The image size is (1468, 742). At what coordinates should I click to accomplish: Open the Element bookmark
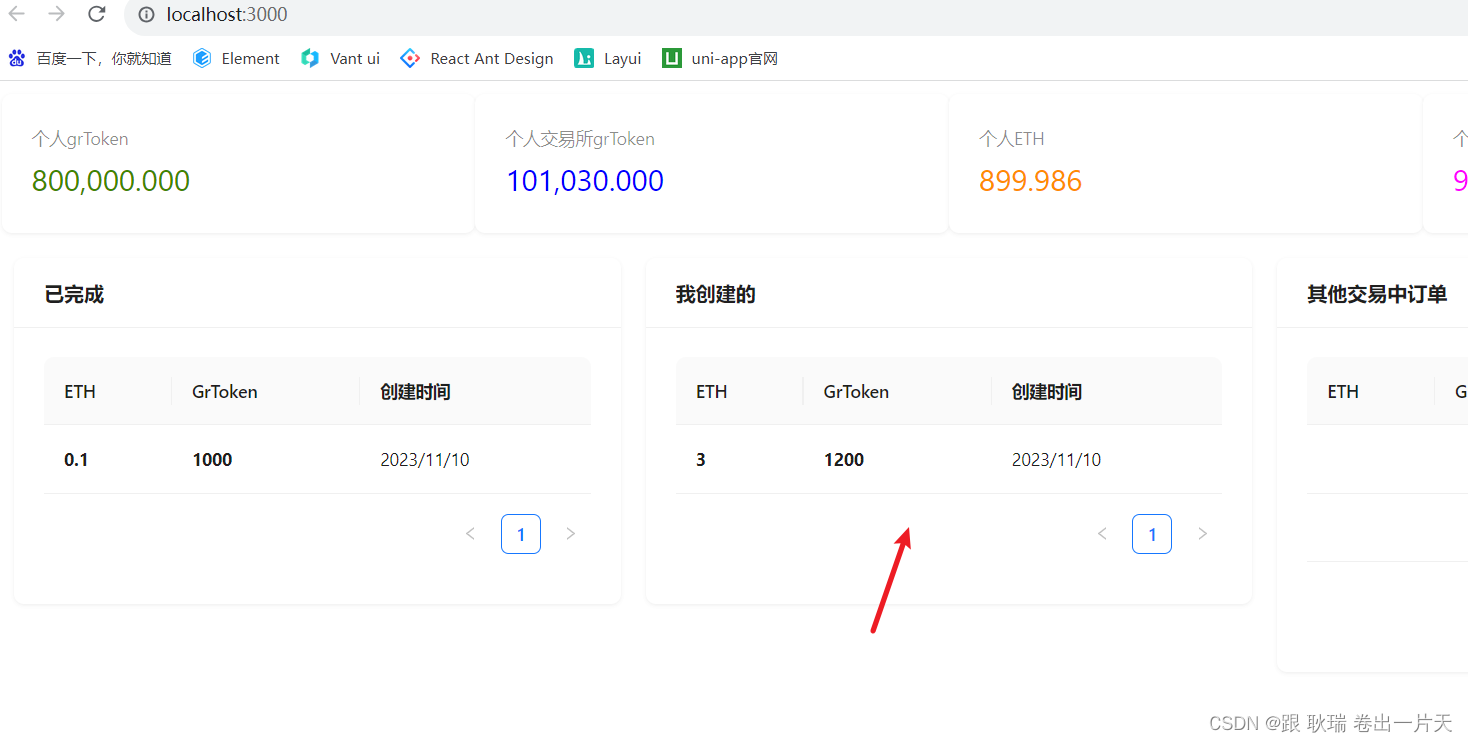coord(236,59)
